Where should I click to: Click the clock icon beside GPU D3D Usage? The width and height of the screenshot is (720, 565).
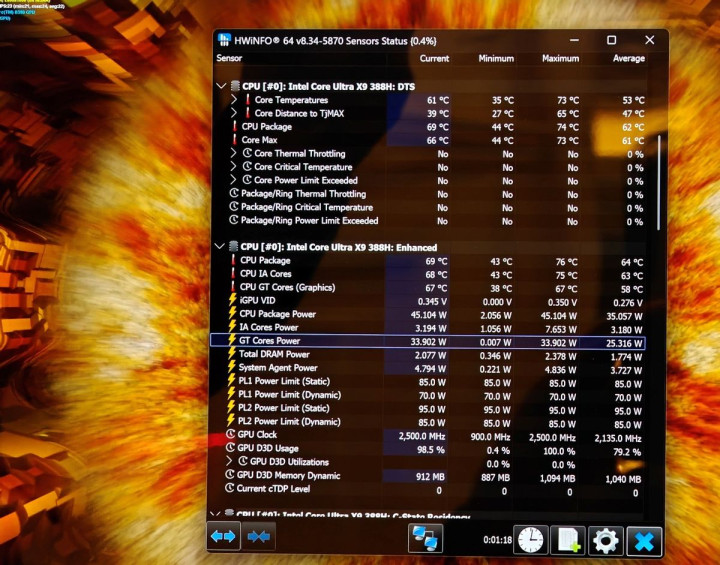pyautogui.click(x=231, y=447)
